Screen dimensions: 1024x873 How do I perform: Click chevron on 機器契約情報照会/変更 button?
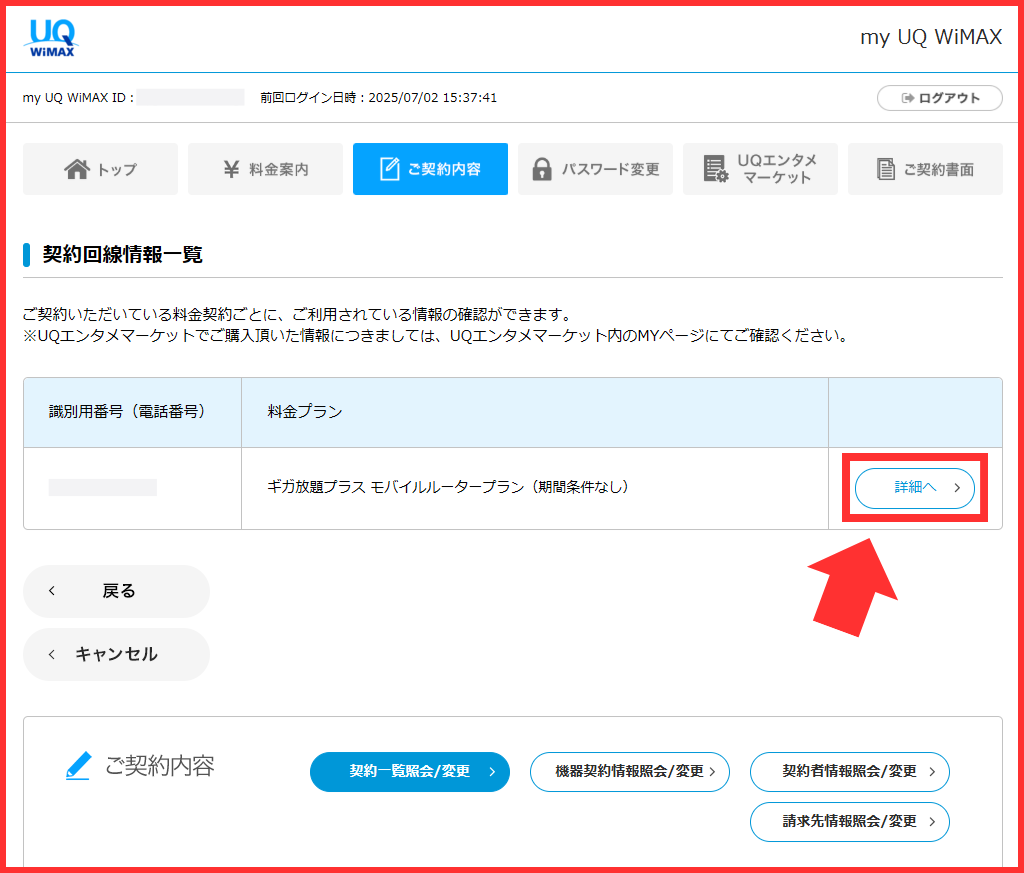[712, 772]
